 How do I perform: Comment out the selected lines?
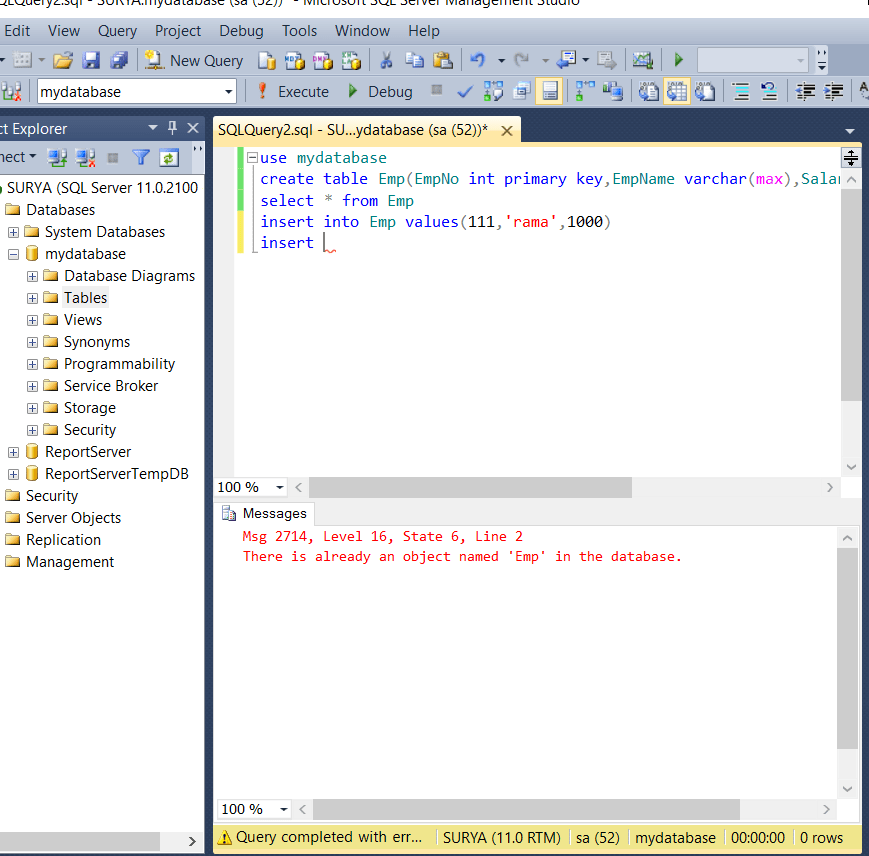(741, 91)
